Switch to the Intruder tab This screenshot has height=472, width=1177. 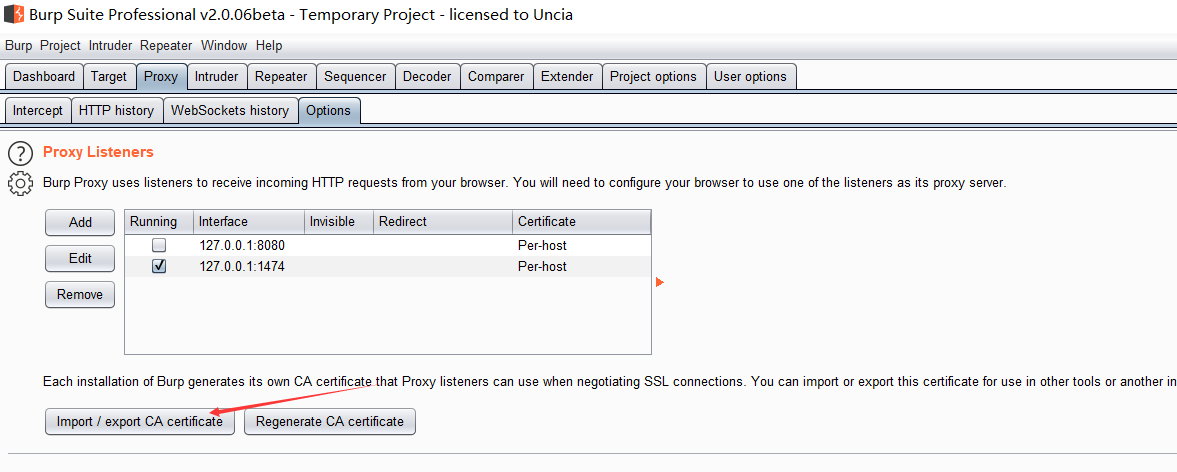pos(216,77)
